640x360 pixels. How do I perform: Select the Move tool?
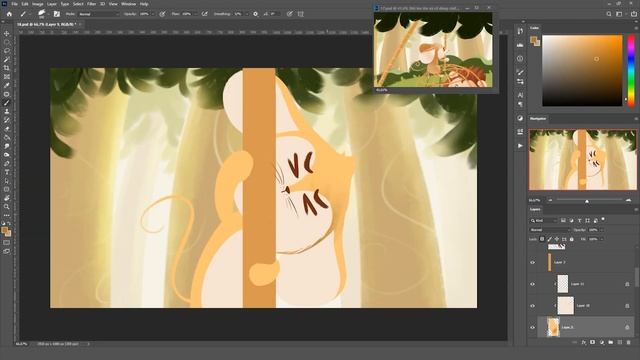(x=7, y=33)
